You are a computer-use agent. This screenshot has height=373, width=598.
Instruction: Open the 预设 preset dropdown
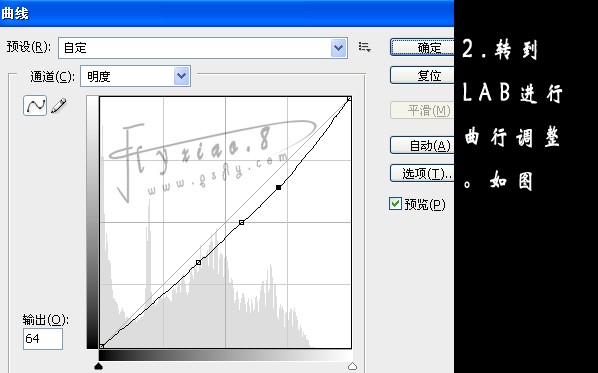[x=203, y=48]
